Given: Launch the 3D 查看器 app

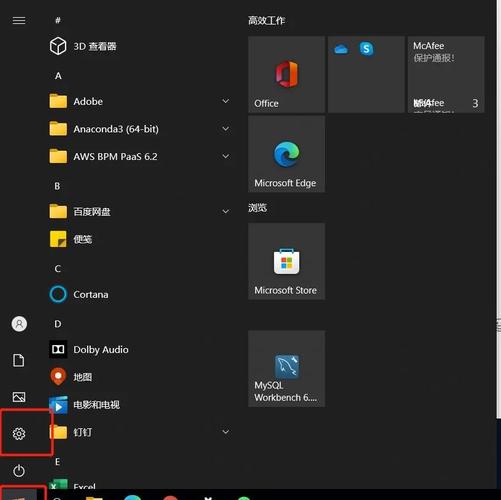Looking at the screenshot, I should tap(83, 46).
